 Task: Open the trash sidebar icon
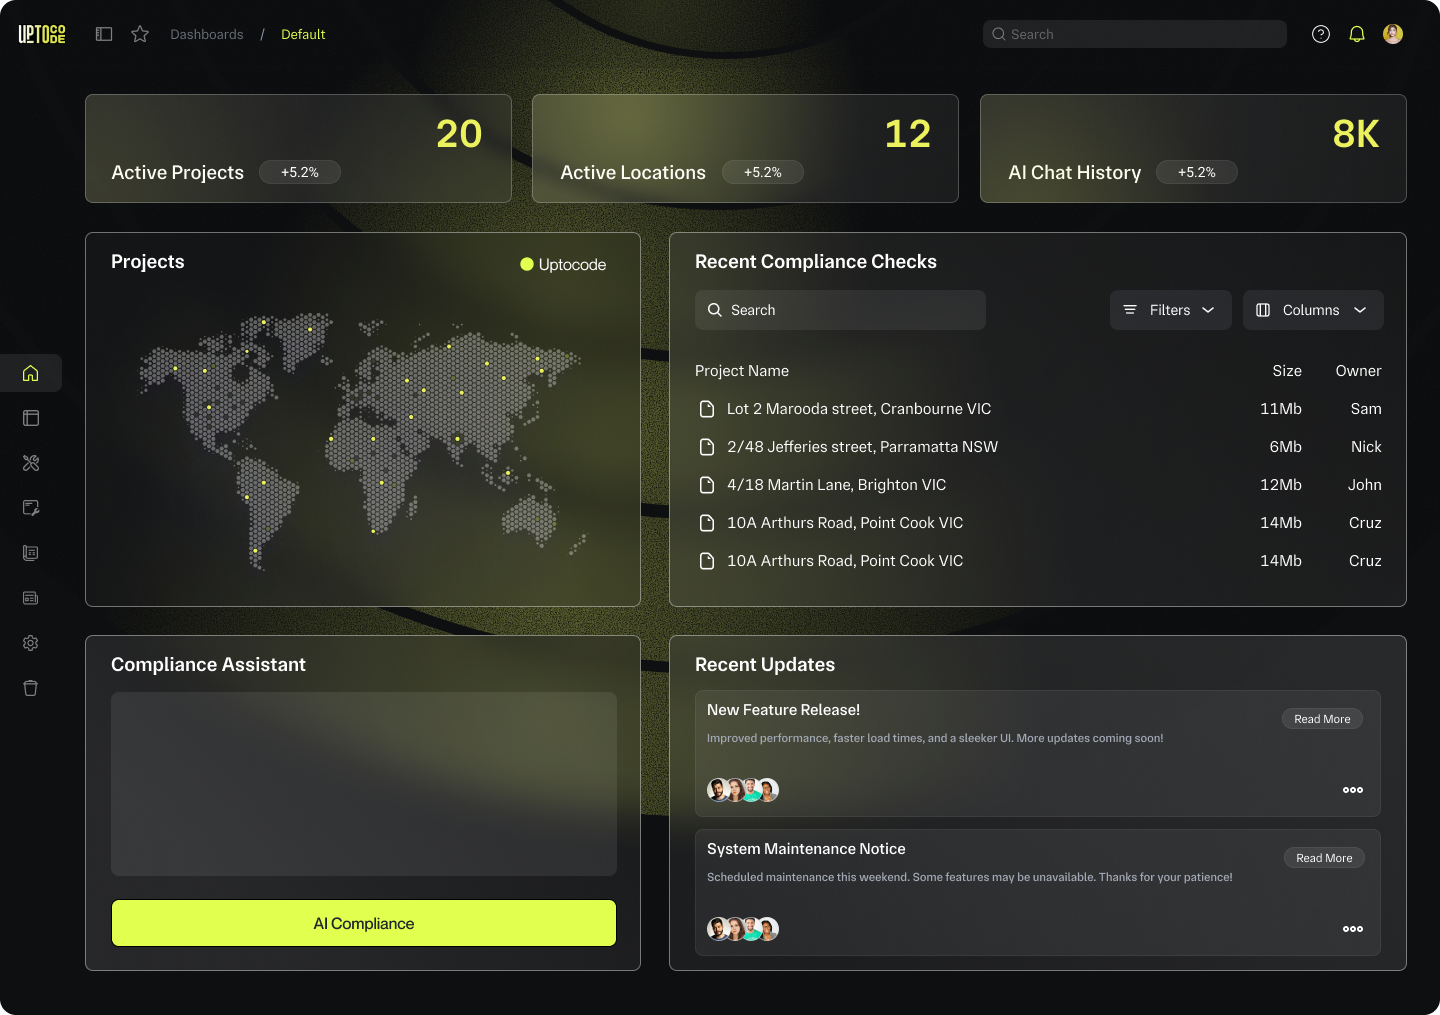(x=31, y=688)
